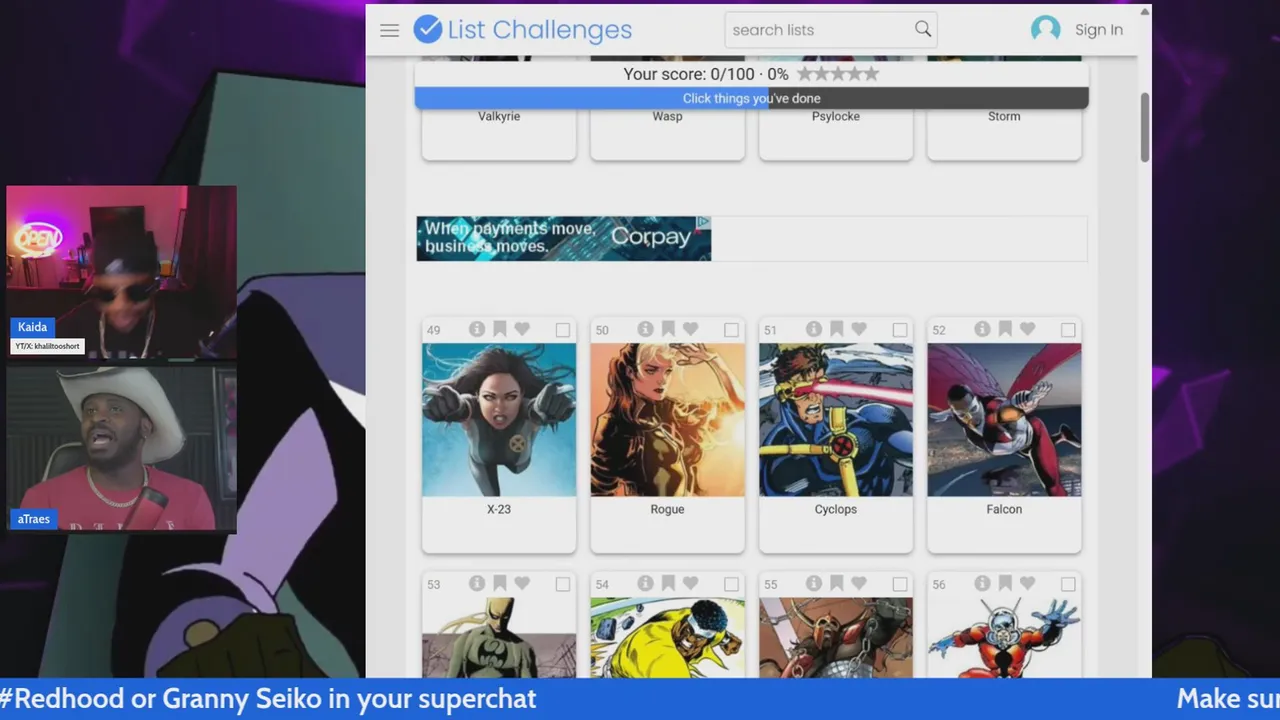The height and width of the screenshot is (720, 1280).
Task: Open info icon on Cyclops card
Action: 814,329
